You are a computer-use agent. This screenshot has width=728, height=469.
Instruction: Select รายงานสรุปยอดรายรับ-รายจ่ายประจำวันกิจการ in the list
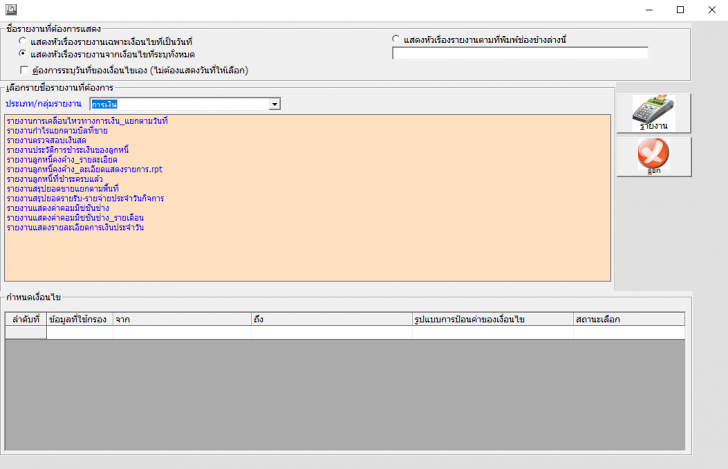(x=85, y=198)
